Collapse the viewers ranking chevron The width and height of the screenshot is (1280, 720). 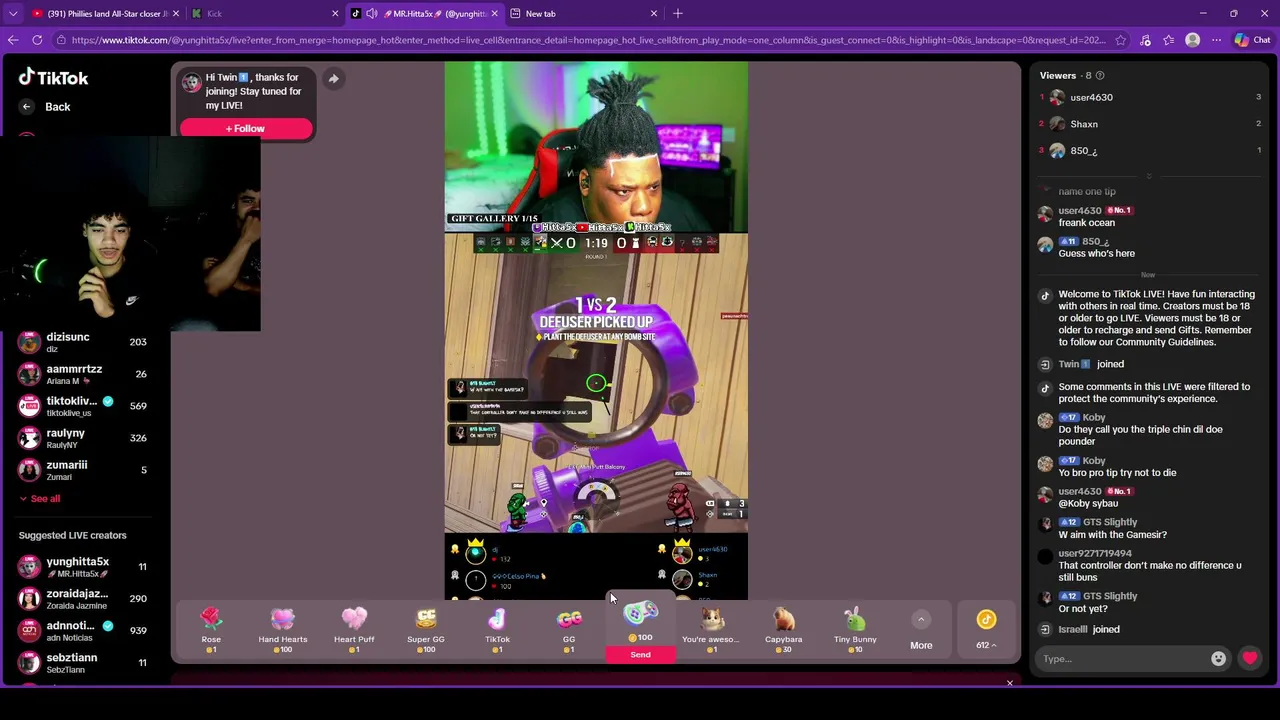[1148, 176]
